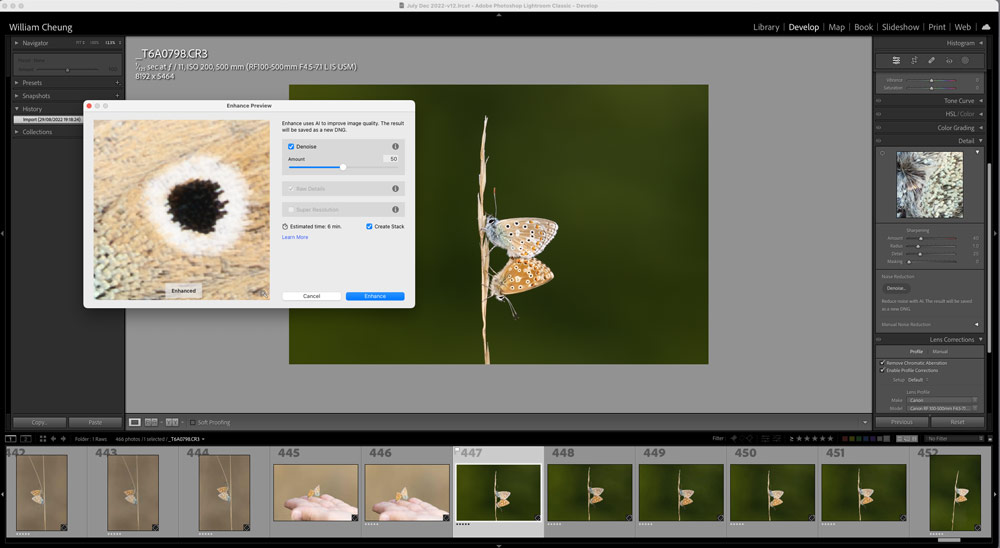This screenshot has height=548, width=1000.
Task: Toggle Super Resolution checkbox
Action: point(291,209)
